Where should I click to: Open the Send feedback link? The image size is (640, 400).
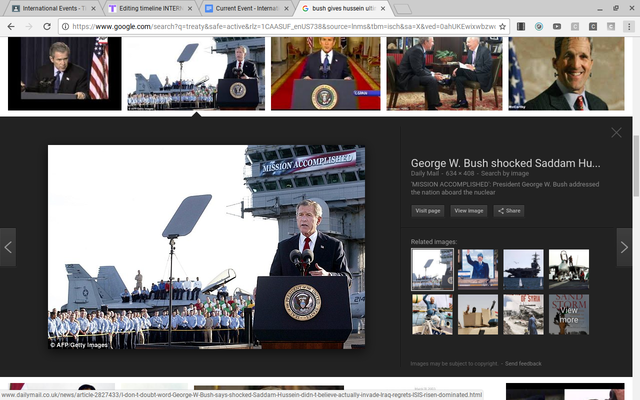point(523,363)
